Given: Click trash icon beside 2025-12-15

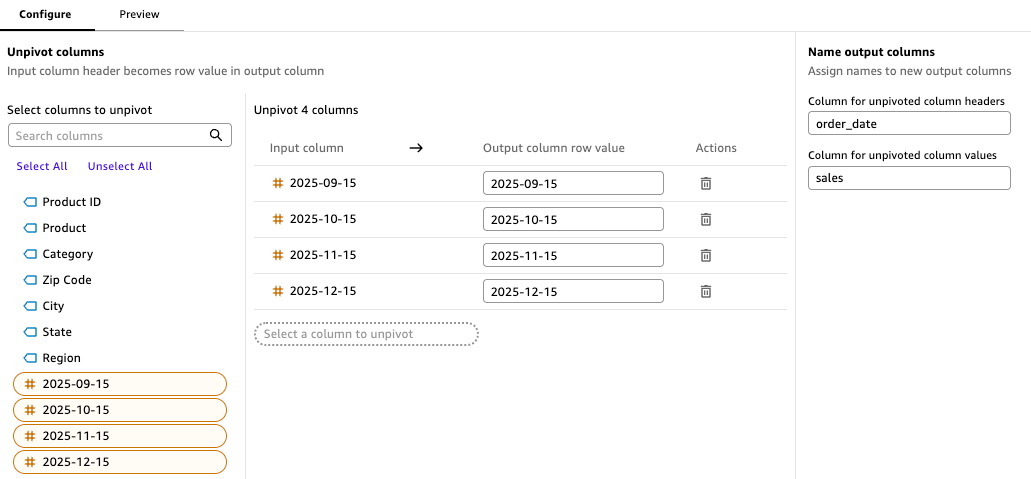Looking at the screenshot, I should (705, 292).
